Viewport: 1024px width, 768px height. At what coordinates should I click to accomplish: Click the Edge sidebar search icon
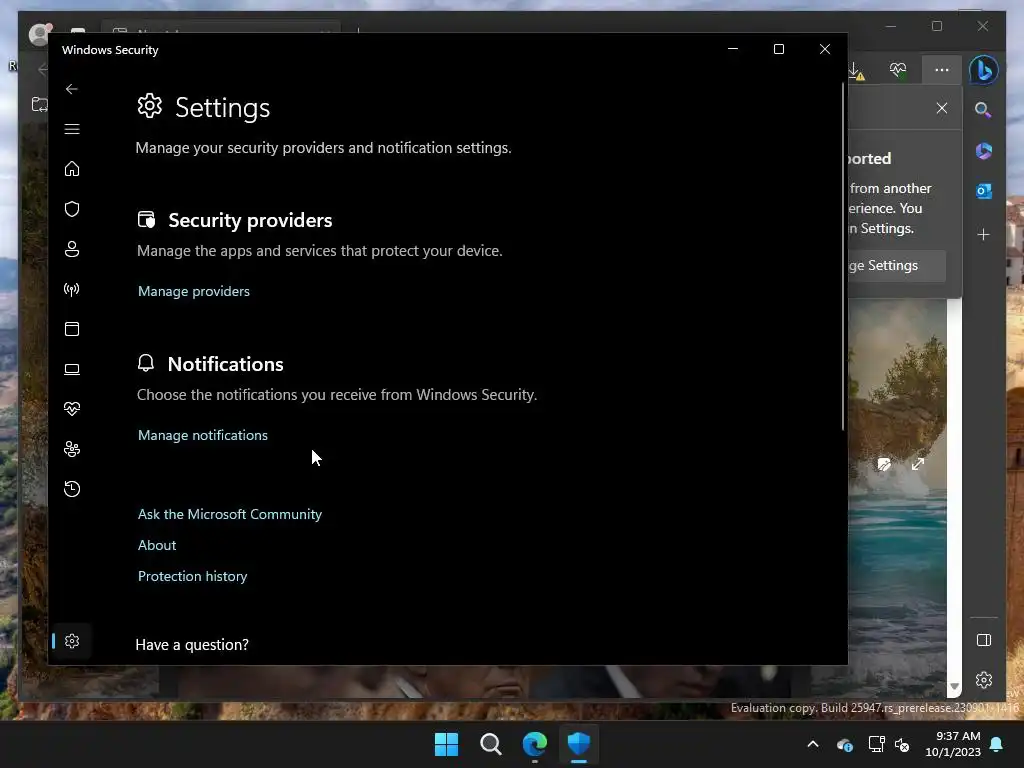coord(984,110)
